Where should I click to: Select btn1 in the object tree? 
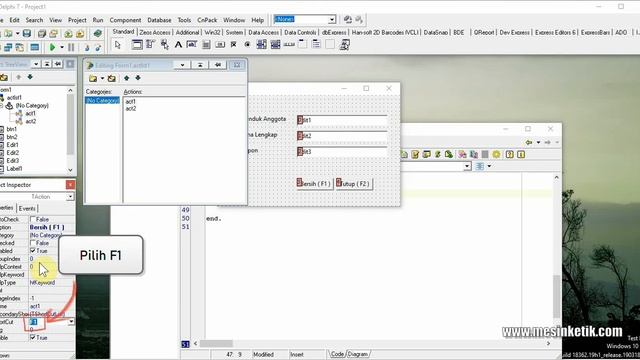pos(11,129)
